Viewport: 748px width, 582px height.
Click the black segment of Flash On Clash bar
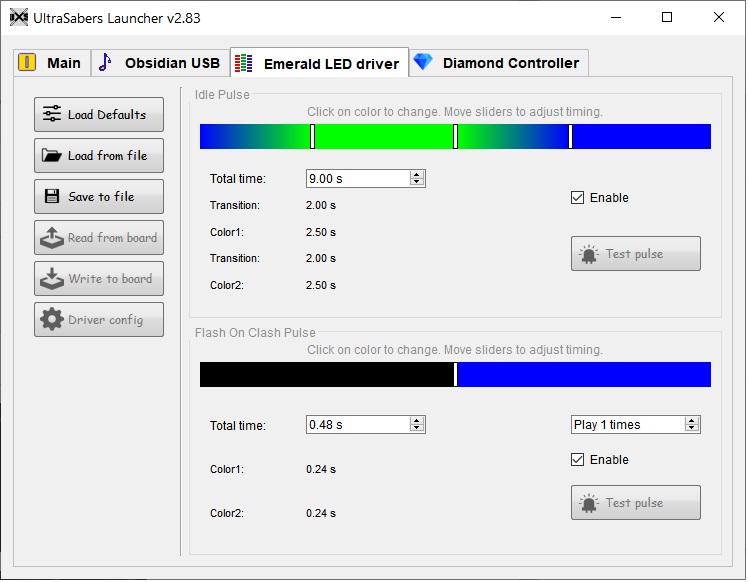point(326,375)
